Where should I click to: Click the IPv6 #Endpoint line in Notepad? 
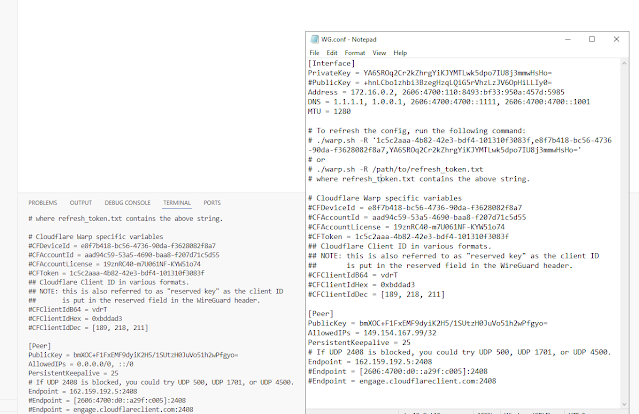[x=398, y=371]
